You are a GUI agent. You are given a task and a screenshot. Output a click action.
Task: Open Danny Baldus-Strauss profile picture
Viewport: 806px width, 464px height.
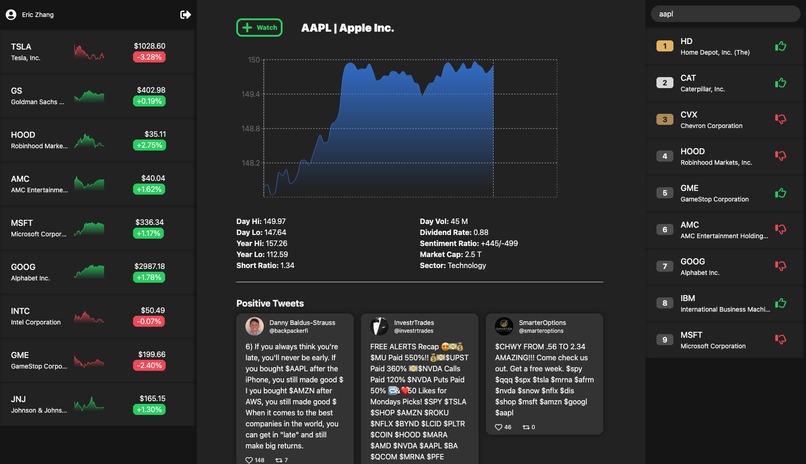coord(254,326)
